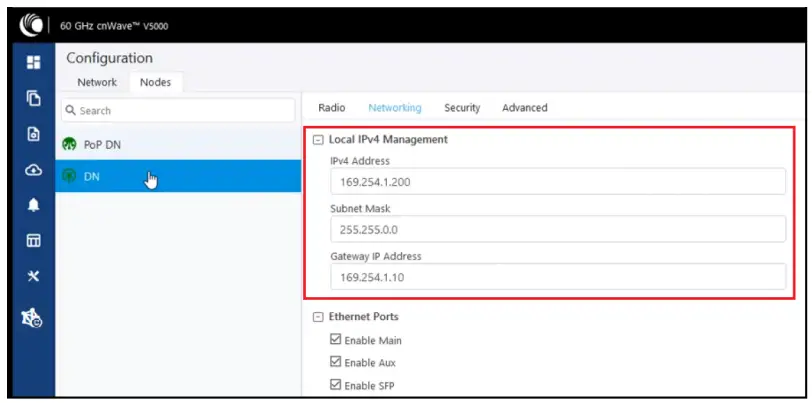Open the tools wrench icon in sidebar
The image size is (812, 403).
[33, 275]
